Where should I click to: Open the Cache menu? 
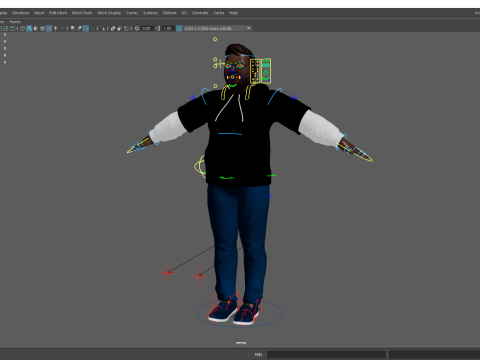coord(219,13)
